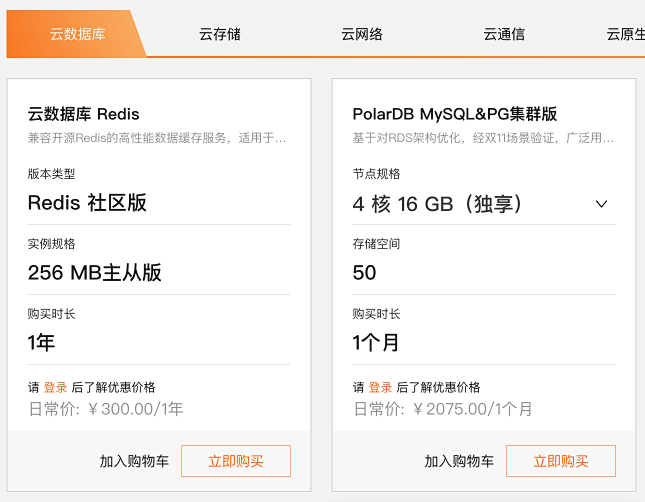
Task: Choose the 256 MB主从版 instance spec field
Action: click(95, 273)
